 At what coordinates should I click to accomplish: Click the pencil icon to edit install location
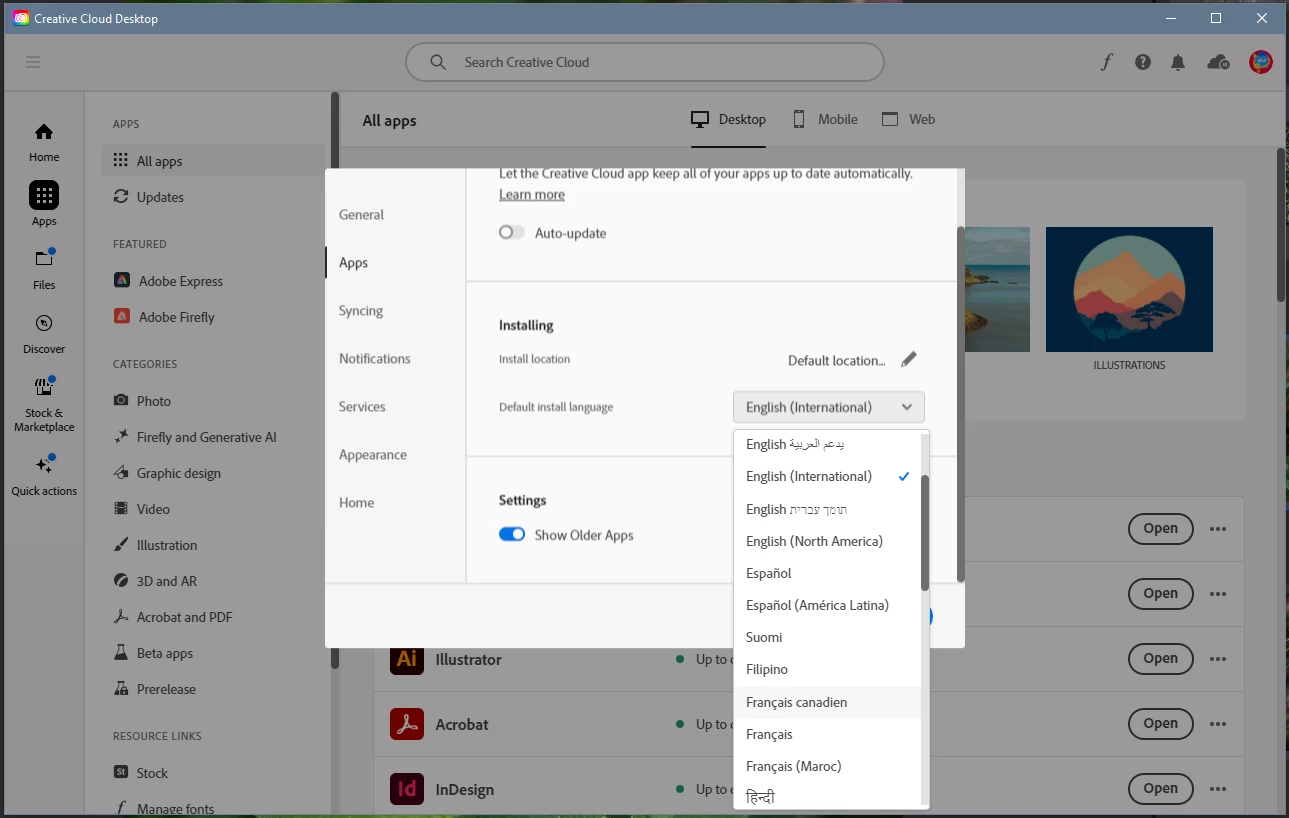[x=908, y=359]
